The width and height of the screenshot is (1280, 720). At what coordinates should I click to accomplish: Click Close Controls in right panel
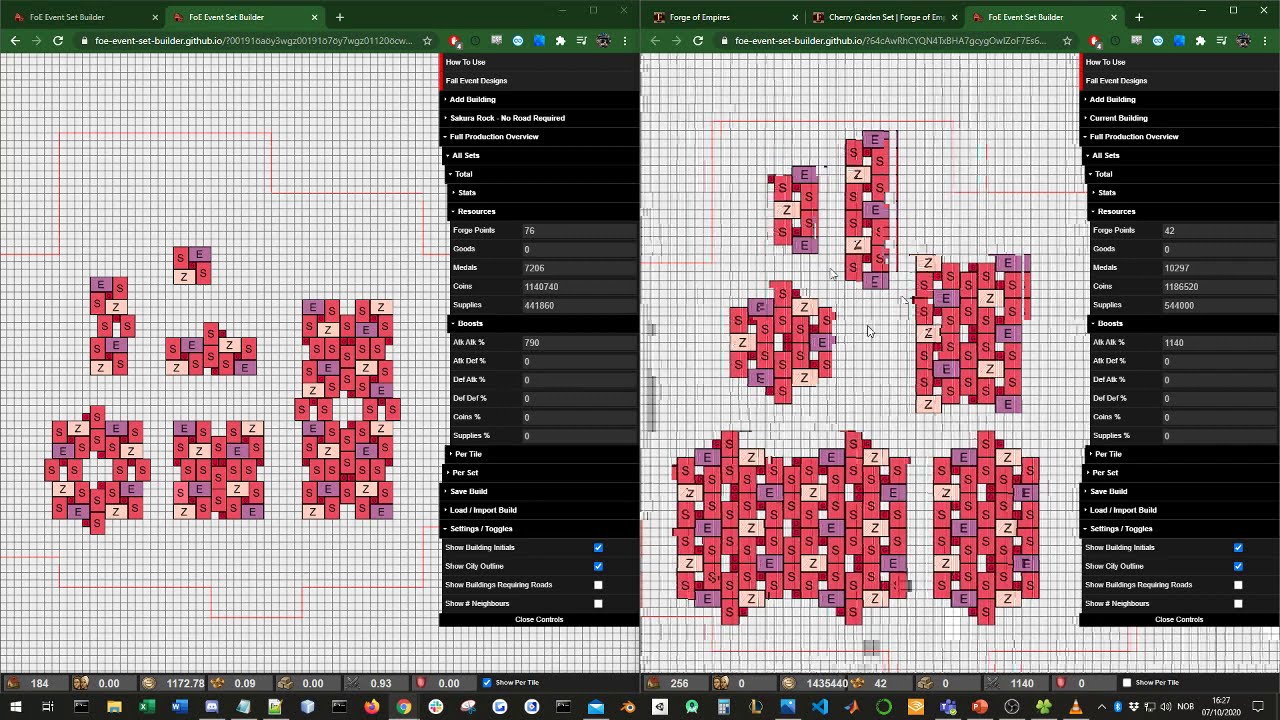(x=1179, y=619)
